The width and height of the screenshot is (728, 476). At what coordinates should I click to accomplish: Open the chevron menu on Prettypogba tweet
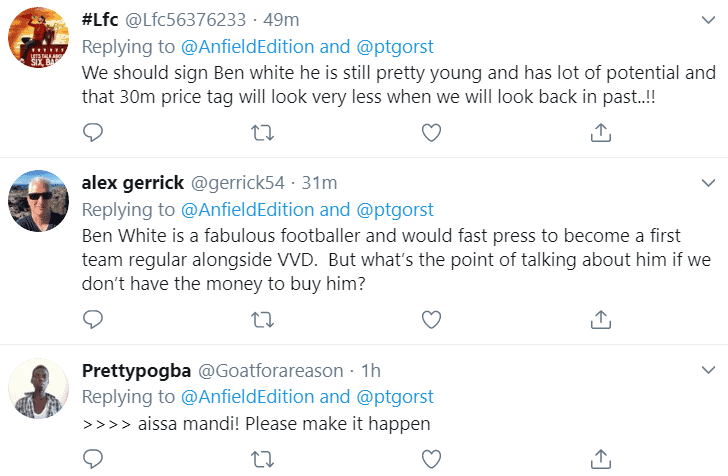point(708,370)
